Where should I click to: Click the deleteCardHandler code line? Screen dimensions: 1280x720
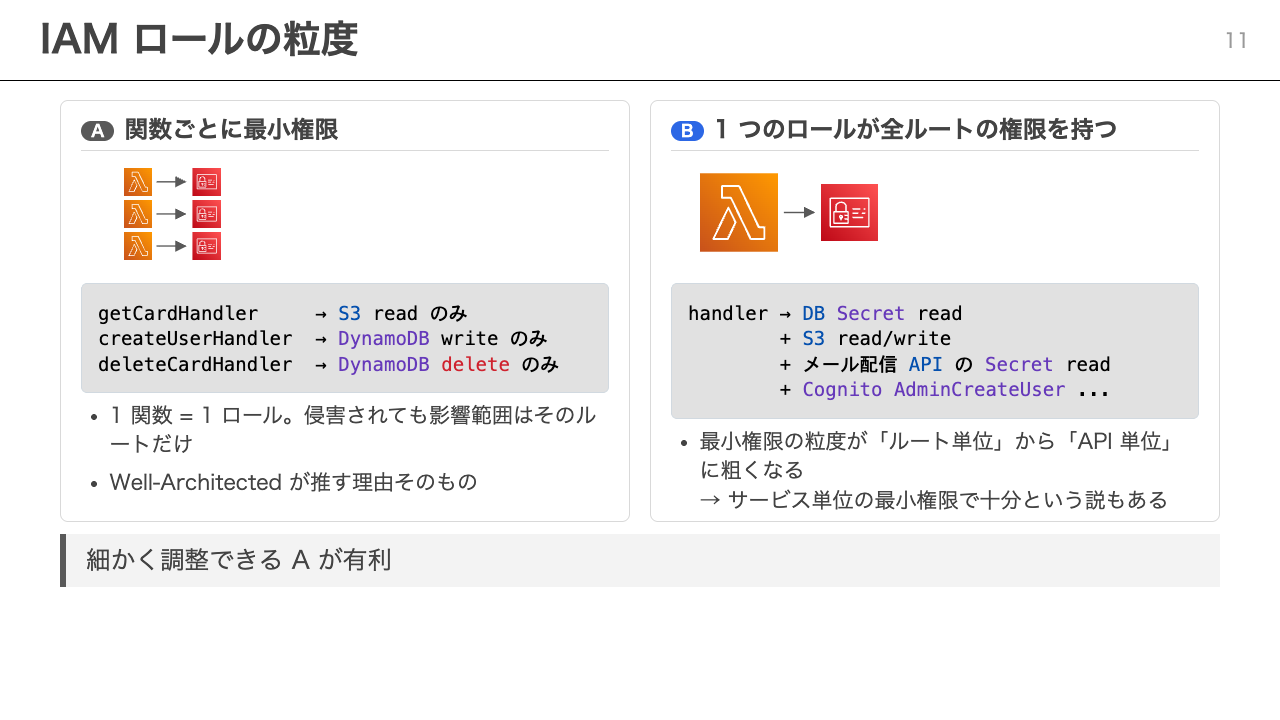pyautogui.click(x=329, y=365)
